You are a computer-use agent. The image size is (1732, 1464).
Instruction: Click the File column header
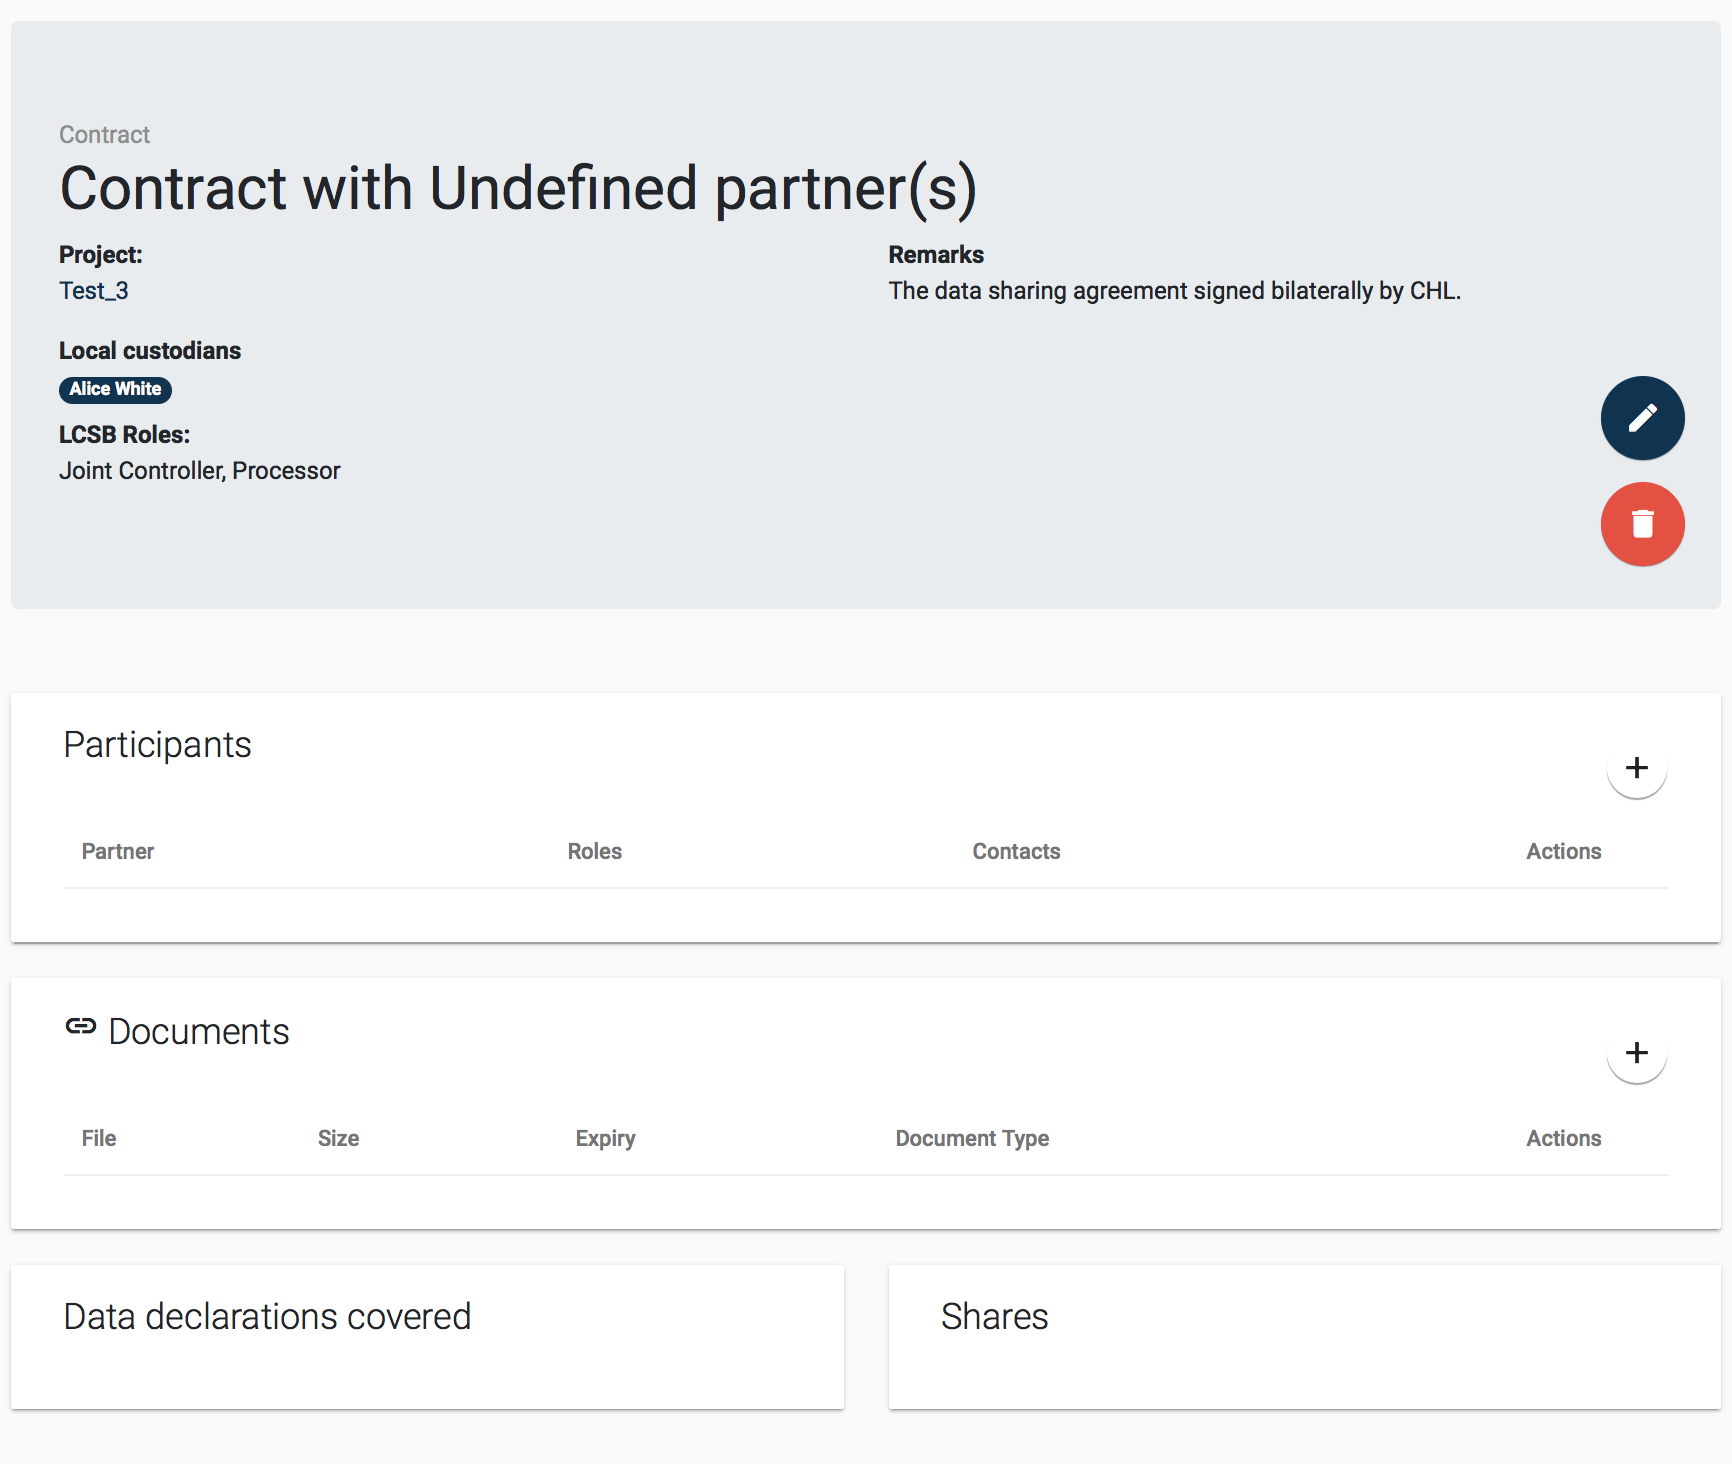(x=99, y=1139)
